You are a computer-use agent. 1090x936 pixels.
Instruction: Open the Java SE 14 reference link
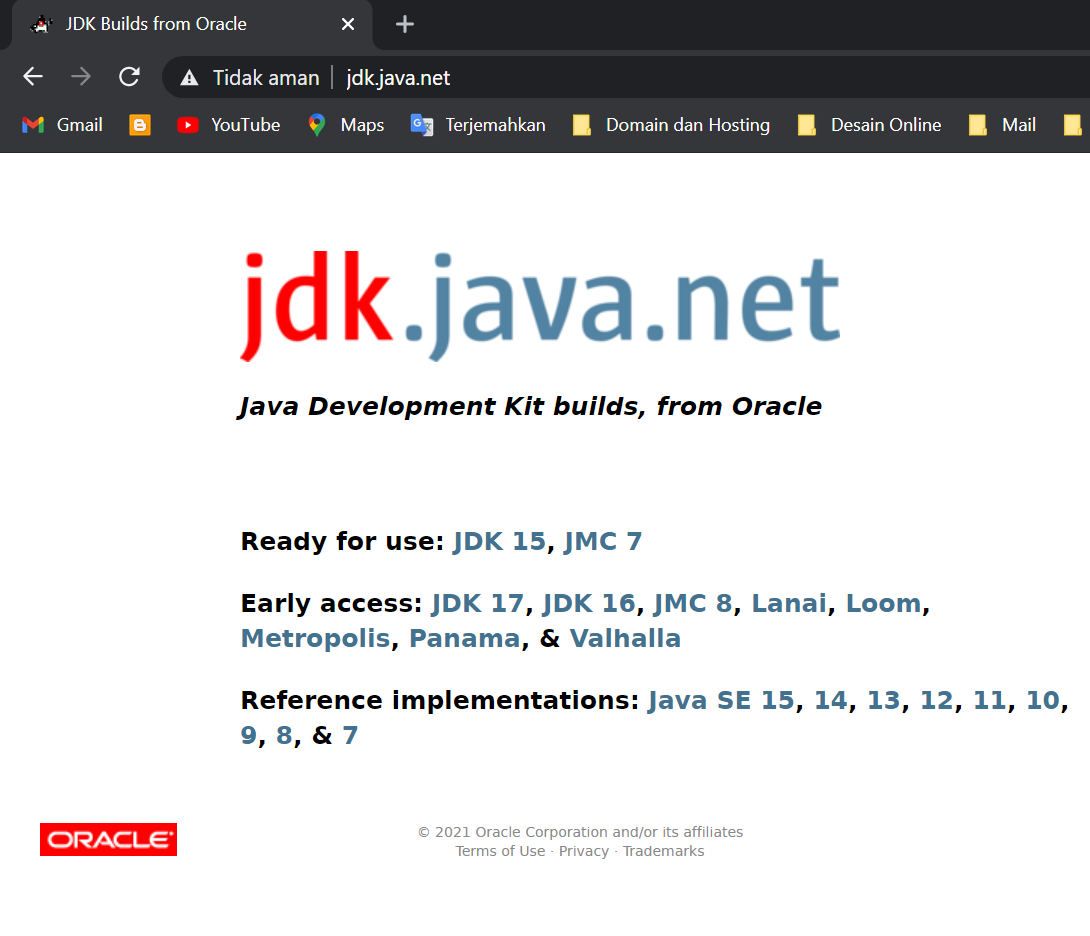click(x=831, y=700)
